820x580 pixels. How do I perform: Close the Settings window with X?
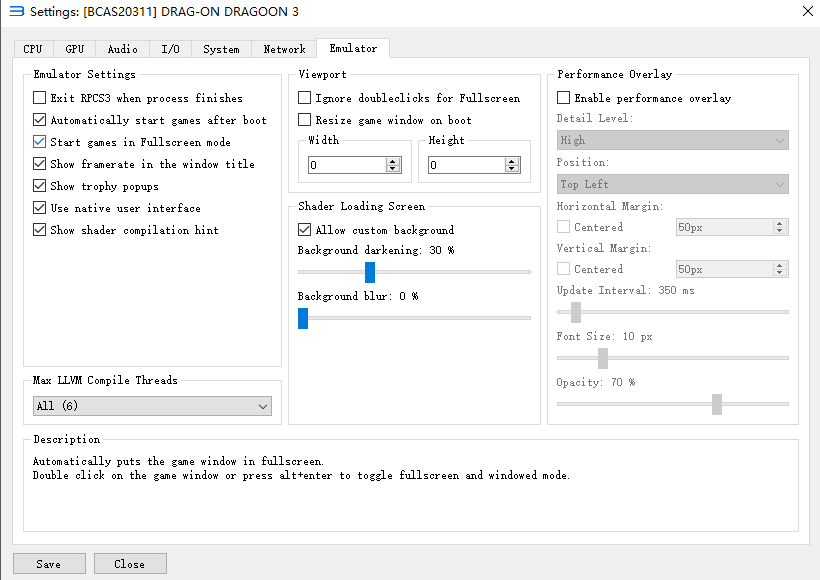(807, 11)
